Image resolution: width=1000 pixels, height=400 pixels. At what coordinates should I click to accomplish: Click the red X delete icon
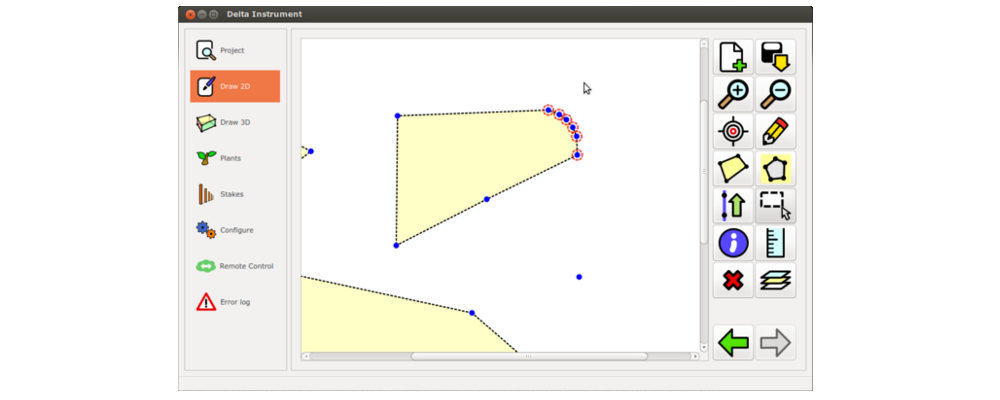[x=733, y=280]
